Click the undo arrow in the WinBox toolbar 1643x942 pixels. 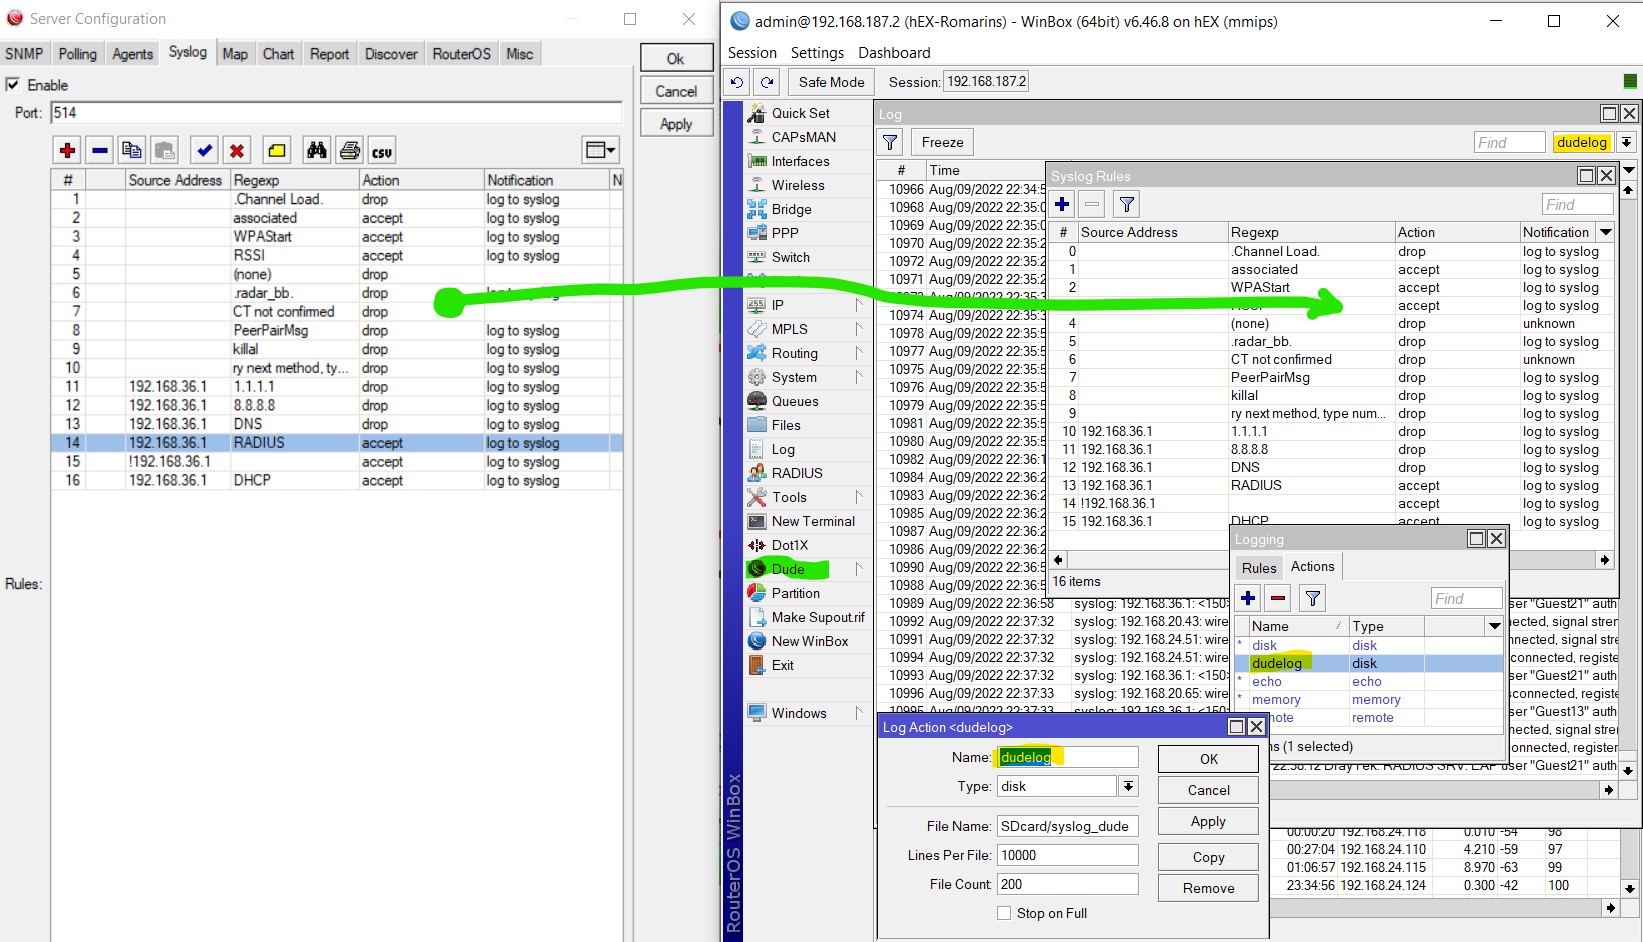pos(737,81)
